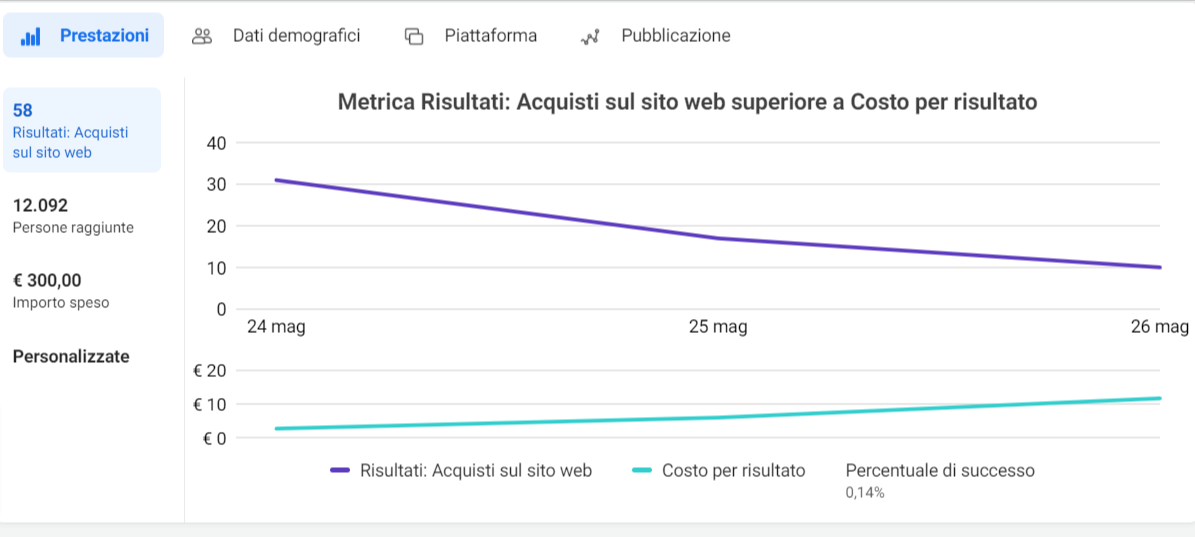Switch to the Dati demografici tab label
Image resolution: width=1195 pixels, height=537 pixels.
(x=296, y=36)
